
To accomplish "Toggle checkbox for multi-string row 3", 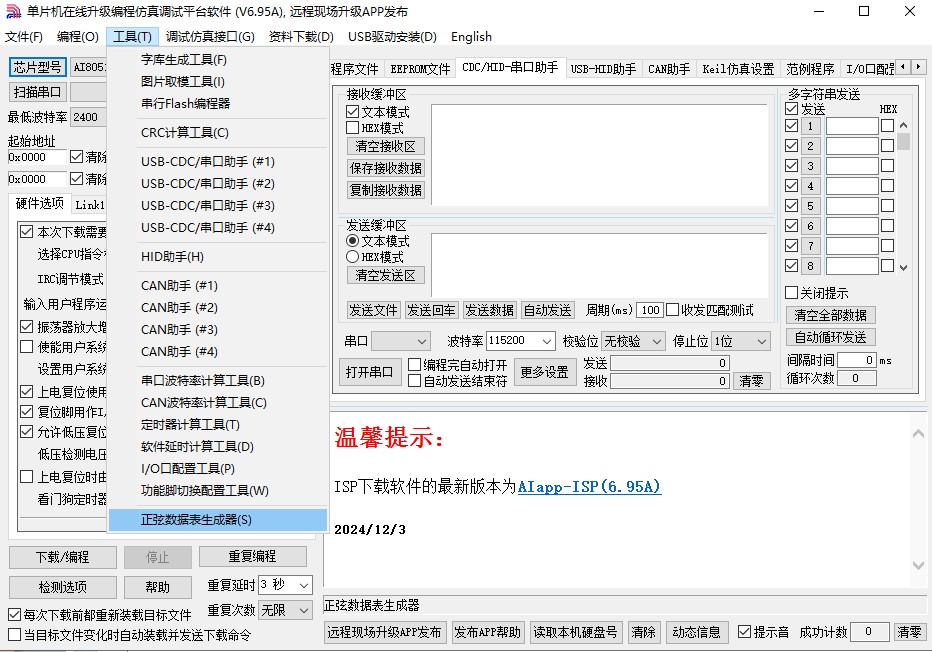I will point(791,166).
